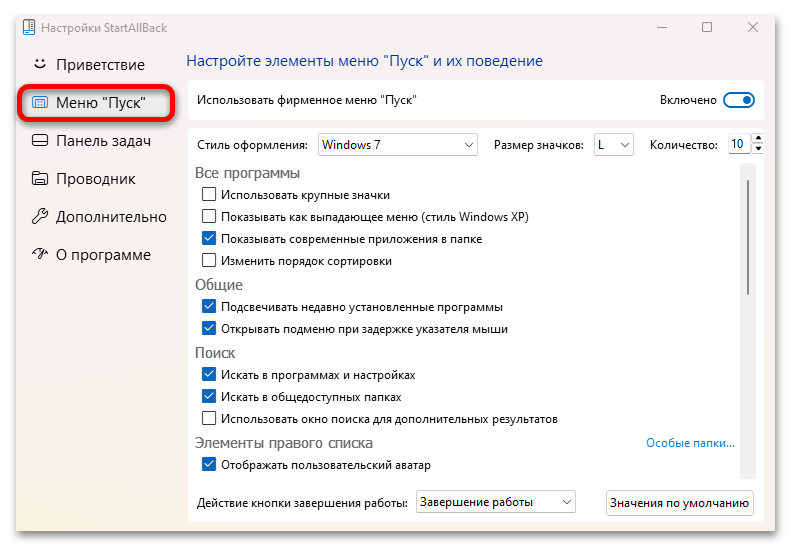Click the icon beside О программе
791x547 pixels.
(x=40, y=253)
